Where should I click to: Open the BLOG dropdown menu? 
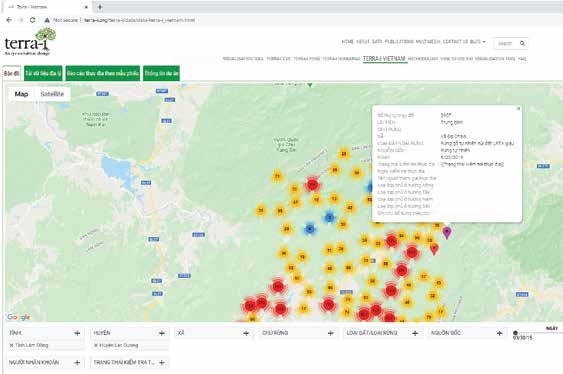[478, 42]
